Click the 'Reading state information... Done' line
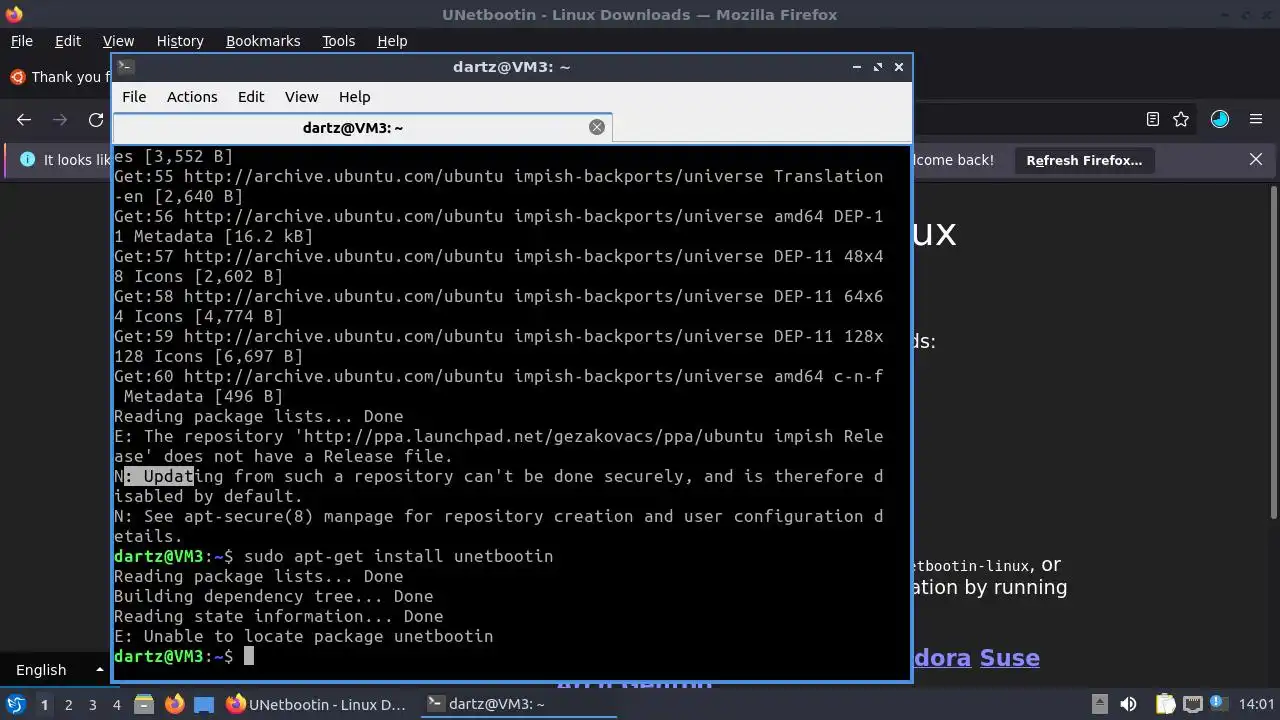Viewport: 1280px width, 720px height. coord(278,616)
